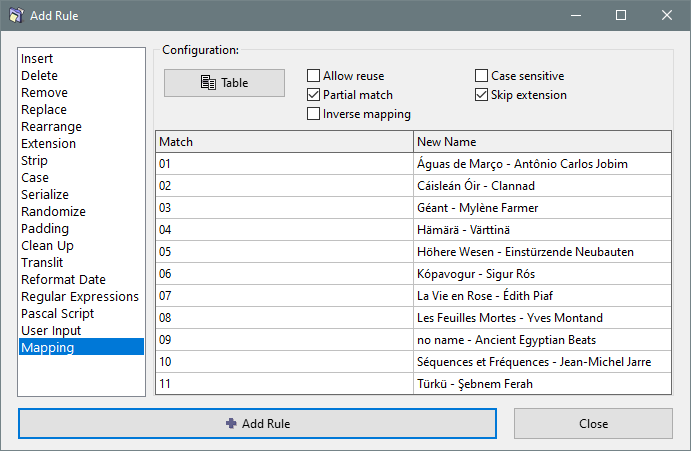Select the Reformat Date rule type

coord(82,280)
